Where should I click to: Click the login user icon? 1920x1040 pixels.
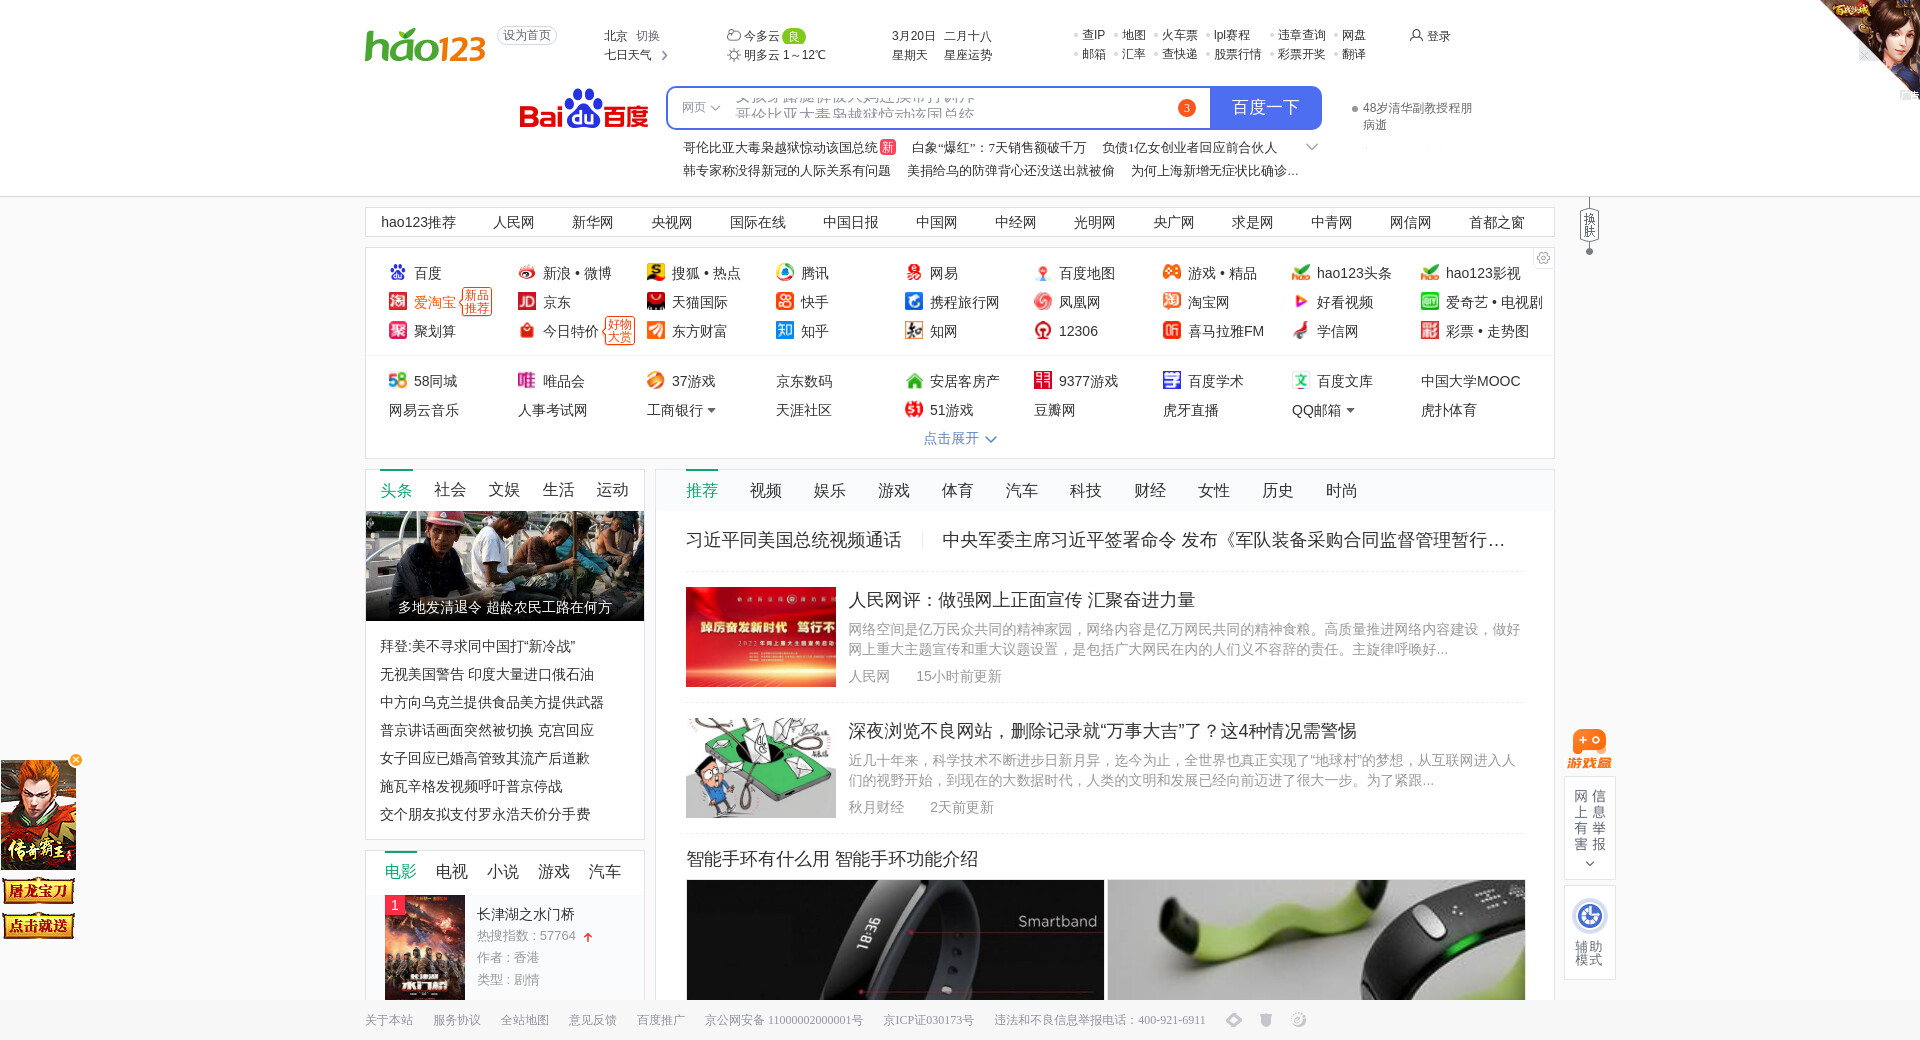click(1416, 35)
